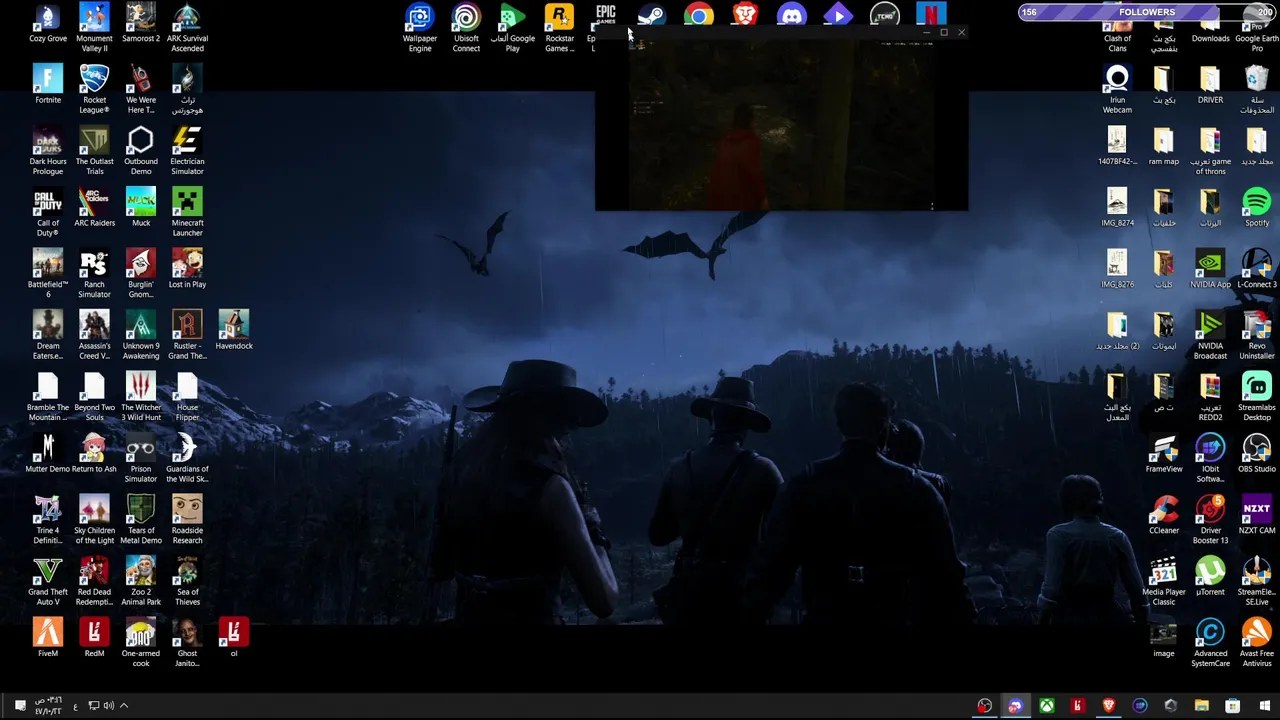This screenshot has width=1280, height=720.
Task: Select the NVIDIA Broadcast icon
Action: [x=1210, y=335]
